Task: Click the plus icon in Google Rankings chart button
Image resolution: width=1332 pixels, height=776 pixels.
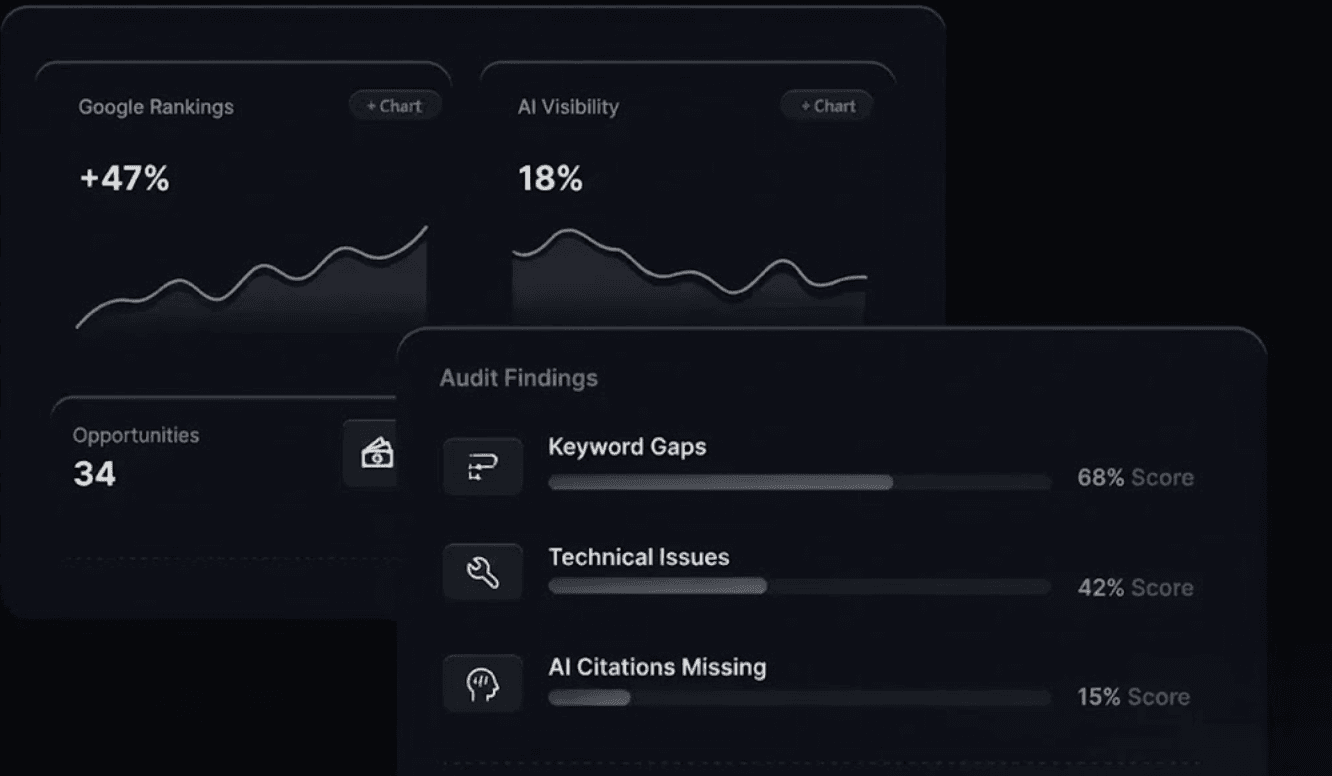Action: [370, 105]
